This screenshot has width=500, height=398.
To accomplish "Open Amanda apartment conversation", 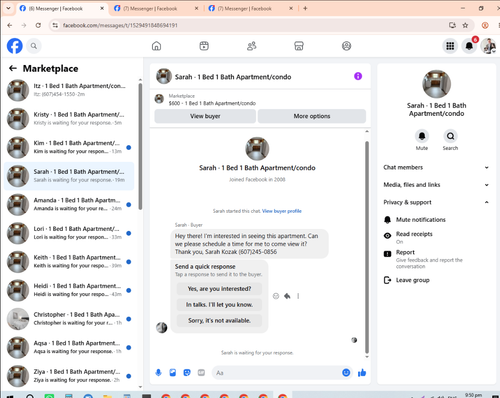I will (x=69, y=204).
